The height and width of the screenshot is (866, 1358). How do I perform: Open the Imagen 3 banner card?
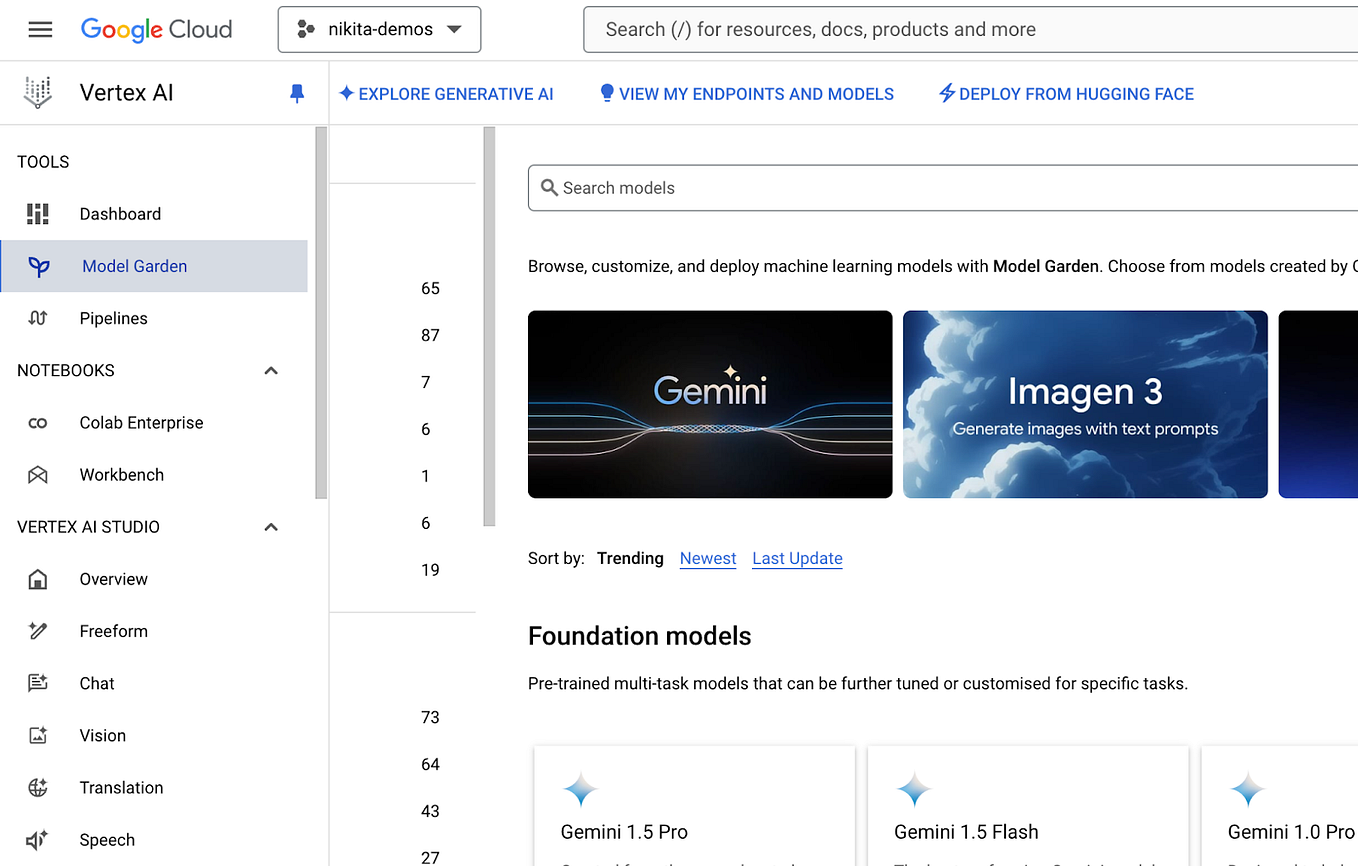tap(1085, 404)
